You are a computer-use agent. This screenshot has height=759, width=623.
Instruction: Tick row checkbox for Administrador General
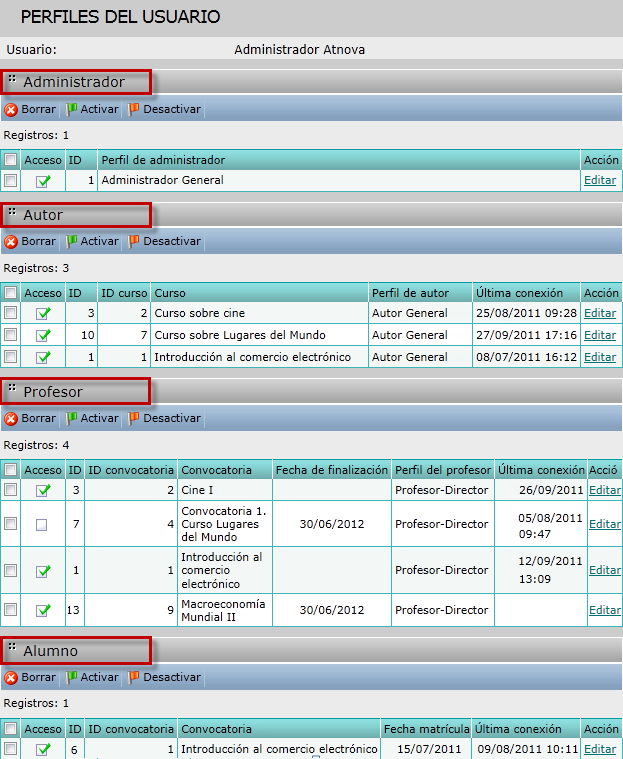click(10, 181)
